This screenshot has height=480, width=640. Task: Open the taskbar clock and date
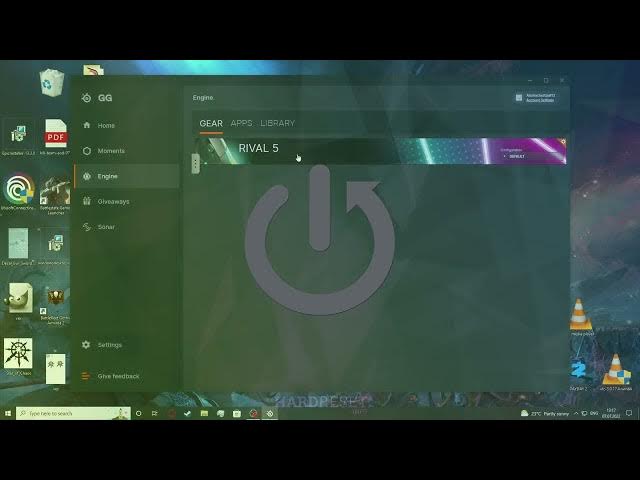pyautogui.click(x=611, y=413)
